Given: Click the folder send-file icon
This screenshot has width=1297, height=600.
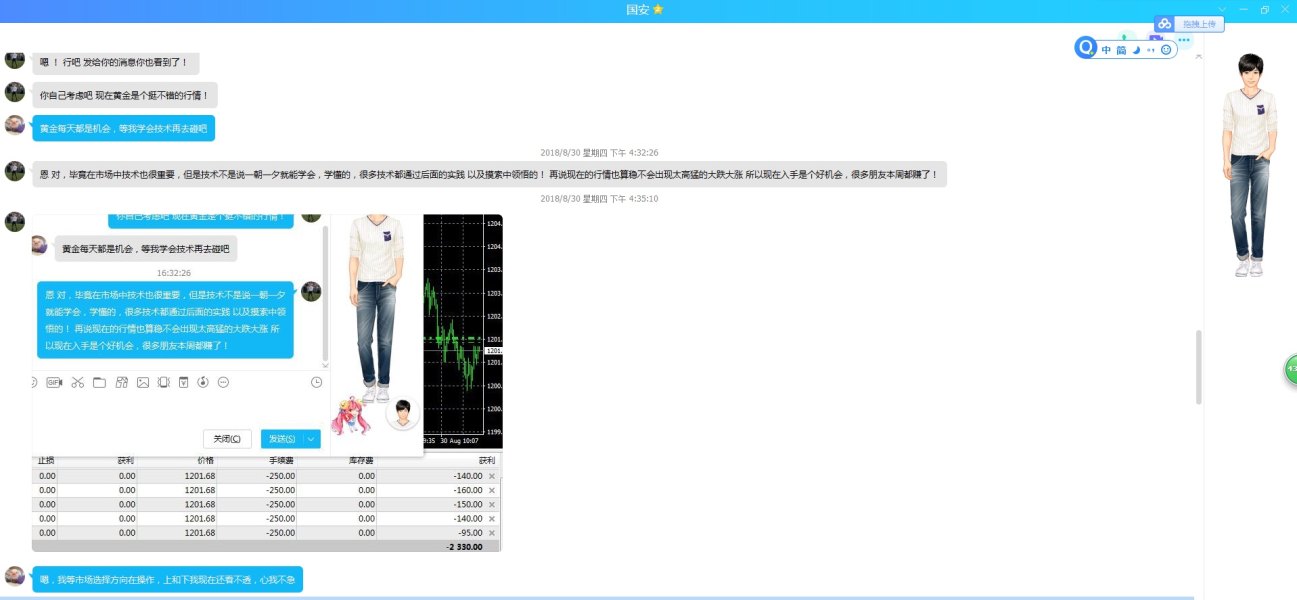Looking at the screenshot, I should coord(99,382).
